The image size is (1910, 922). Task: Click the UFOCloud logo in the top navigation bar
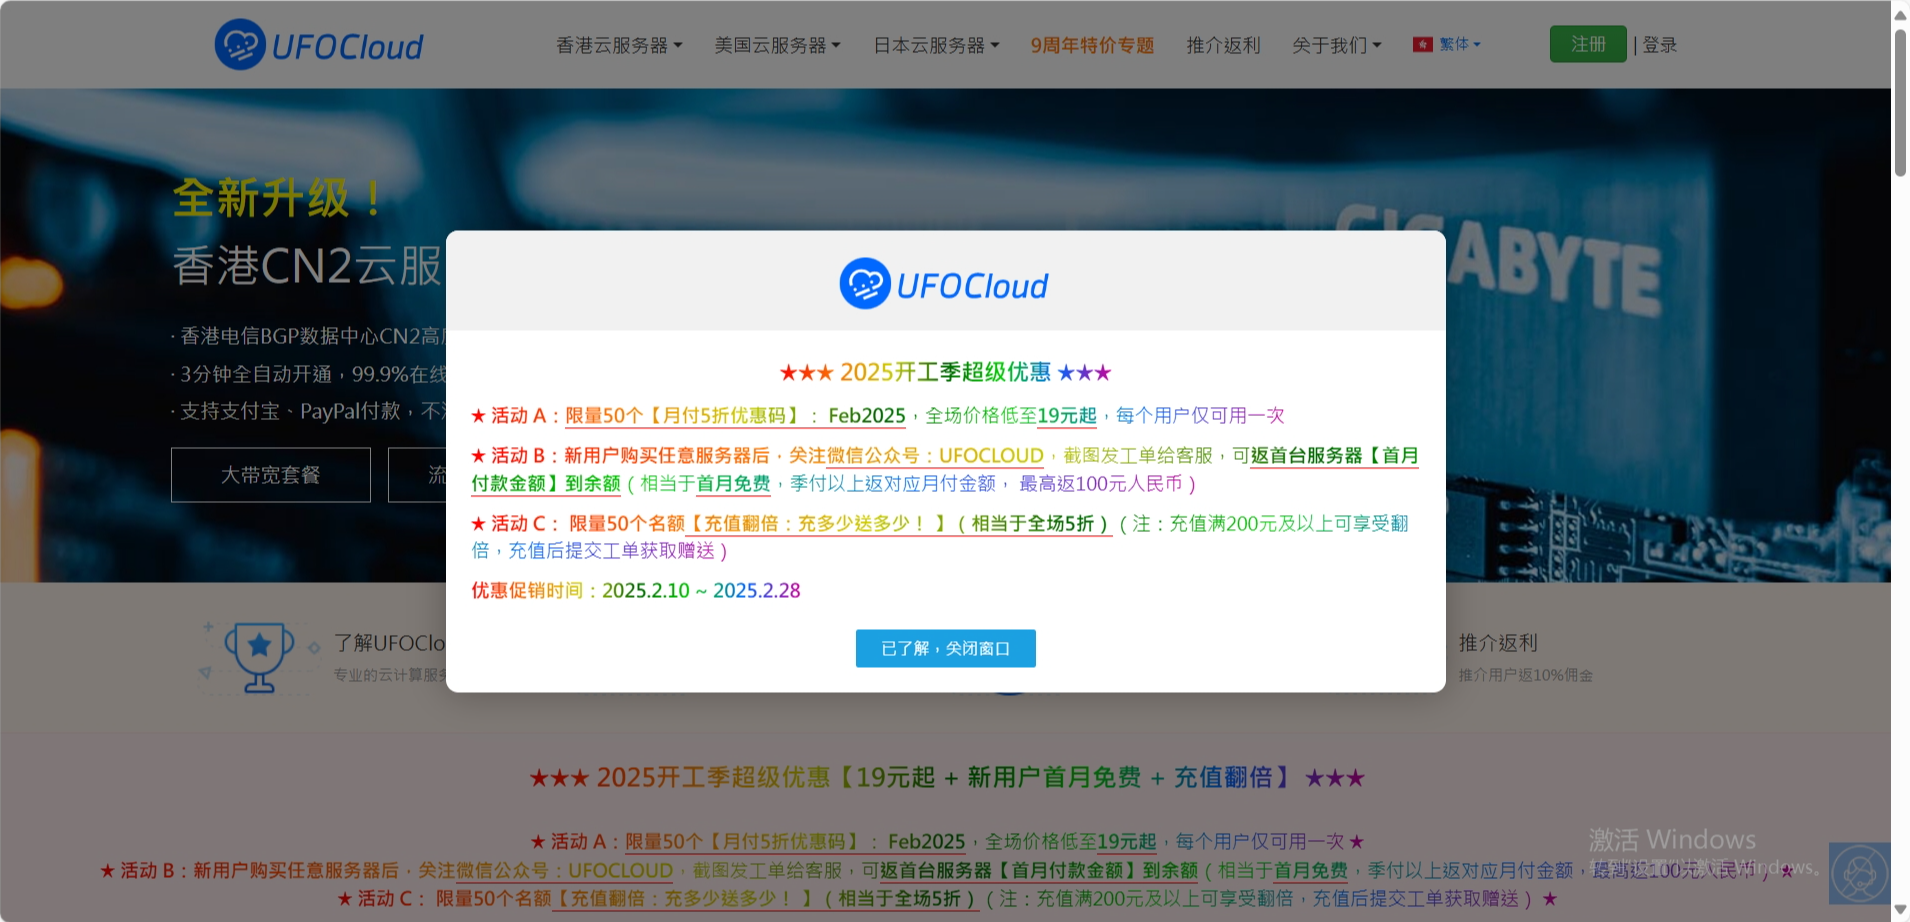(x=318, y=44)
